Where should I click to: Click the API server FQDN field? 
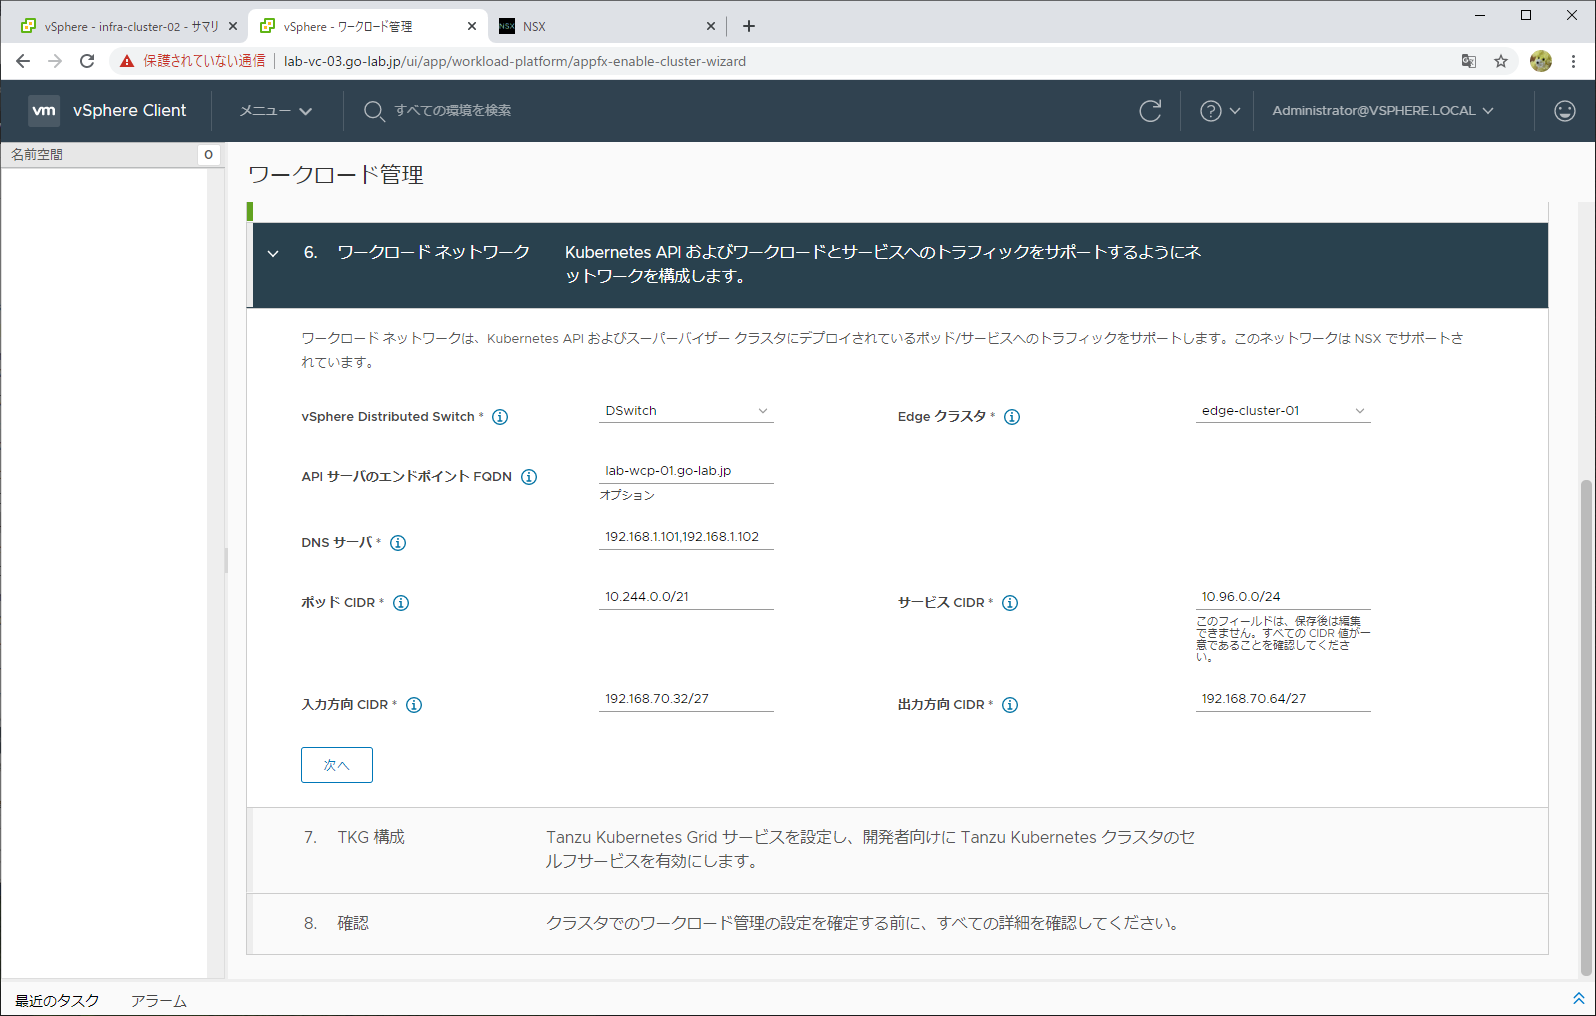point(686,471)
